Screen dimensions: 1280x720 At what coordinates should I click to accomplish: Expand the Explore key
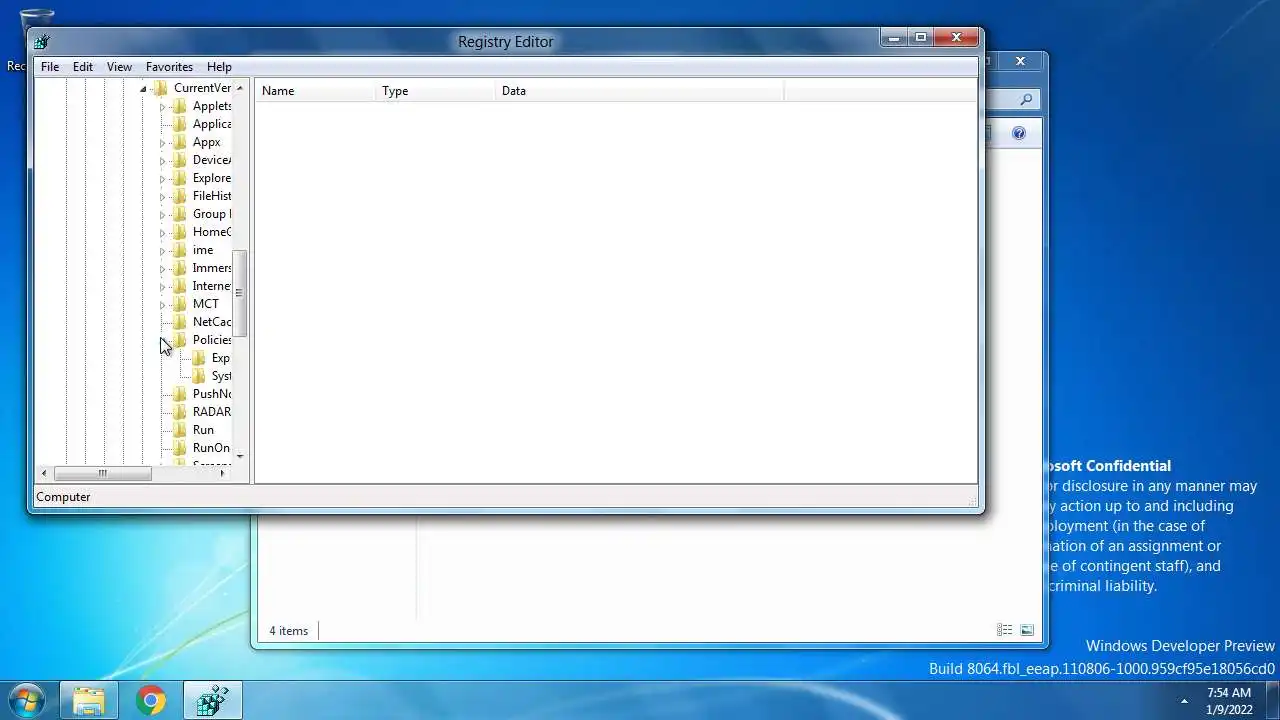[x=162, y=178]
